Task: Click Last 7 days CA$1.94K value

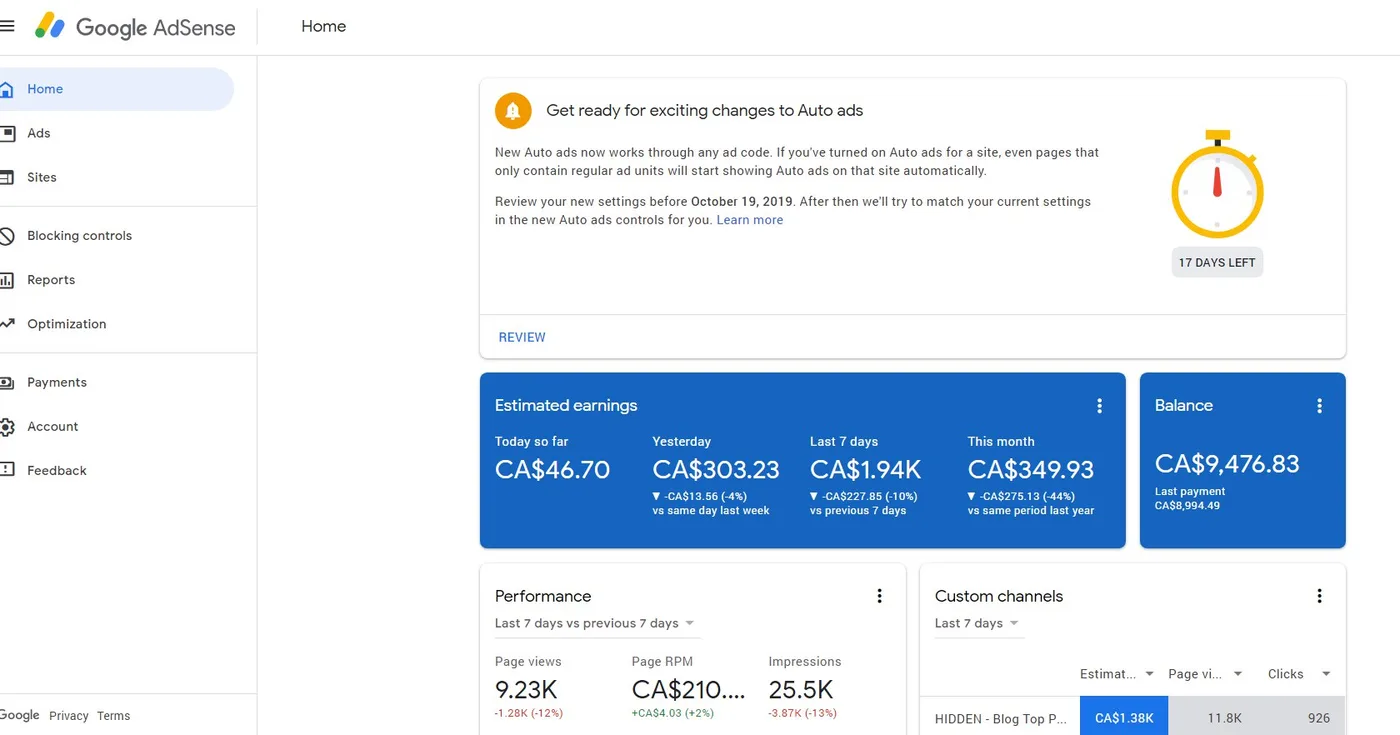Action: click(x=866, y=470)
